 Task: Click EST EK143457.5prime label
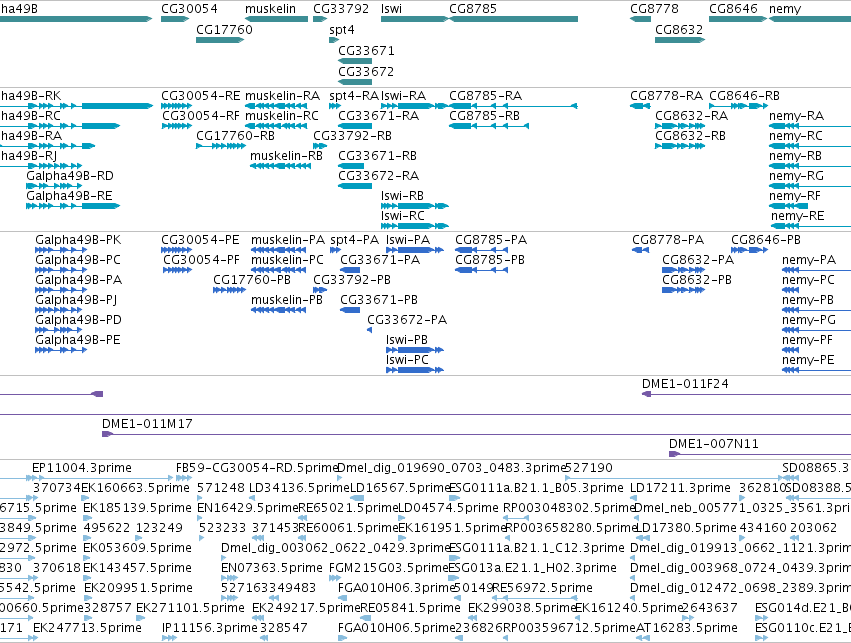pyautogui.click(x=137, y=569)
